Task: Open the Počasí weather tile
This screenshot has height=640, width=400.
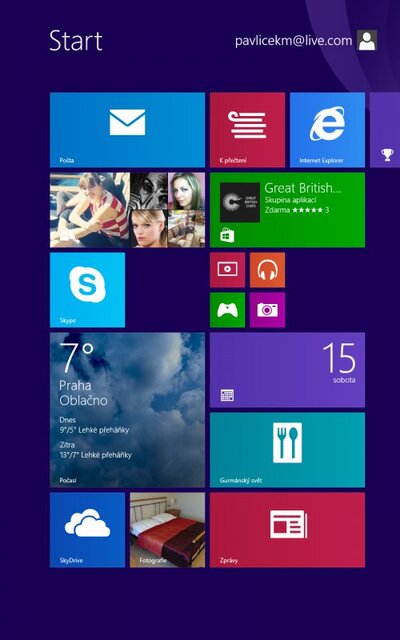Action: pyautogui.click(x=127, y=410)
